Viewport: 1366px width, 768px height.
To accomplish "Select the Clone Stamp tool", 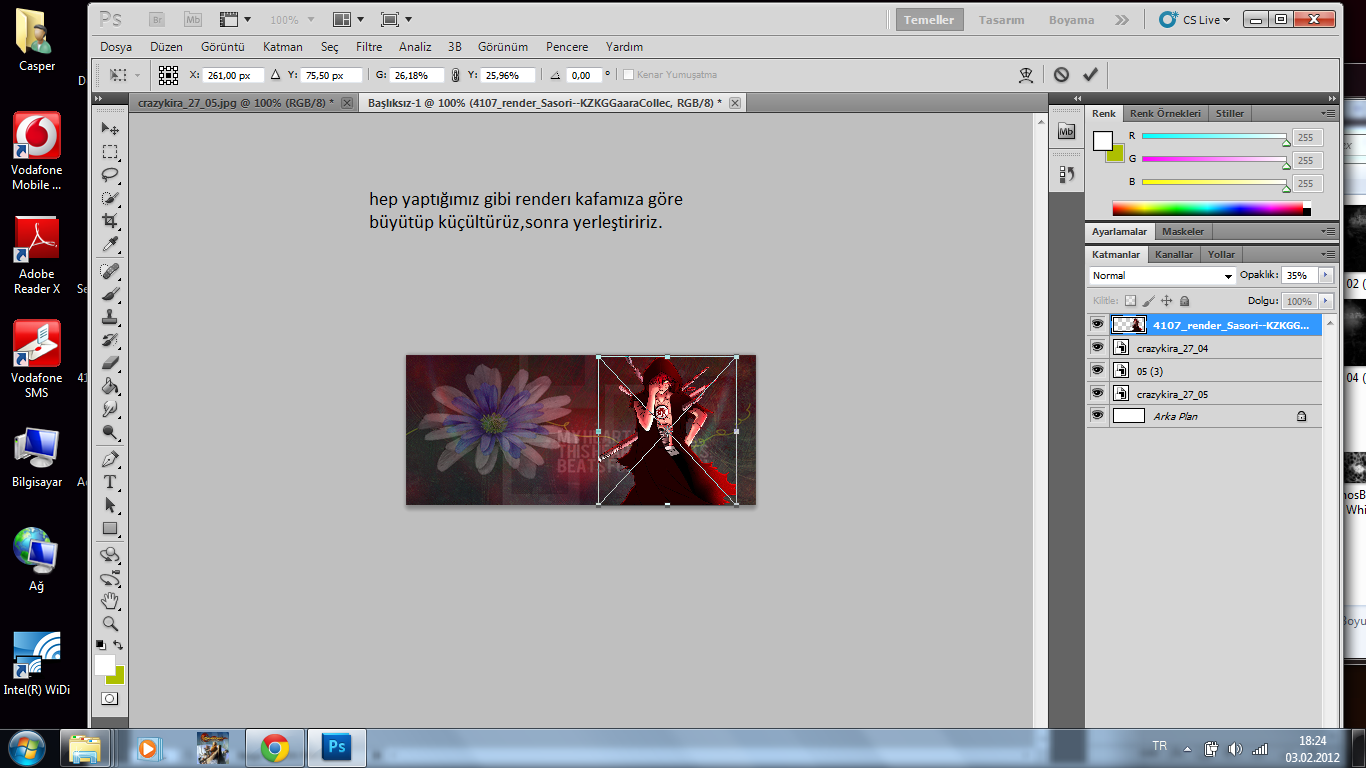I will click(110, 317).
